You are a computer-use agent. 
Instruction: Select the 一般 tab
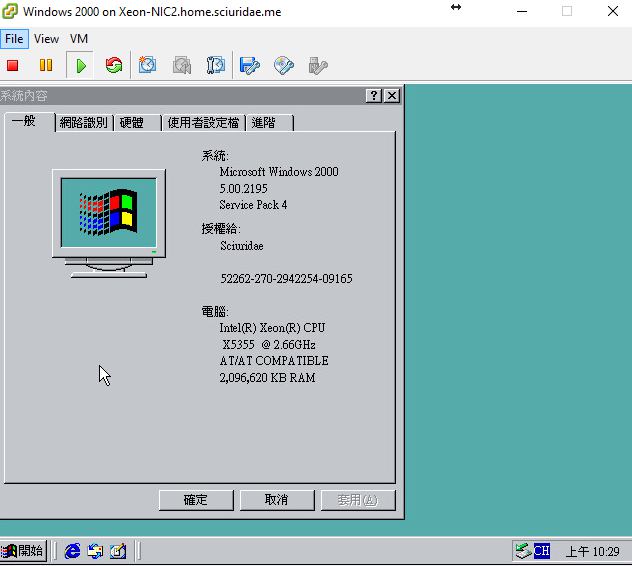tap(29, 121)
